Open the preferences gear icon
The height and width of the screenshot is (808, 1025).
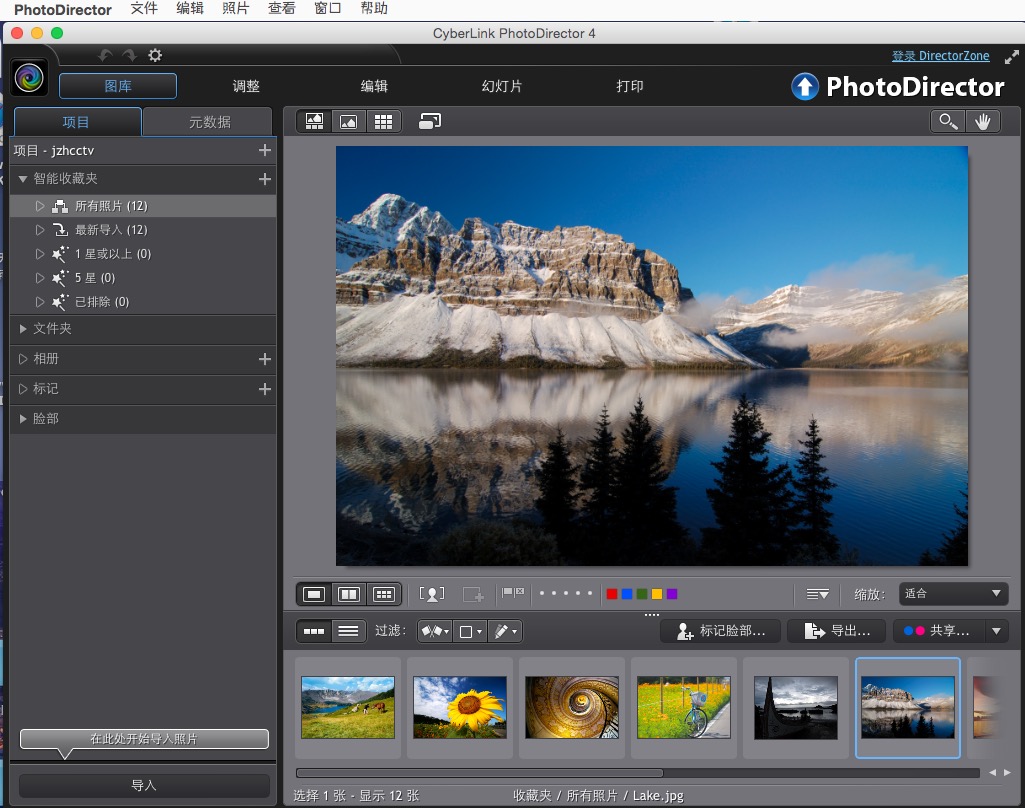click(x=155, y=56)
